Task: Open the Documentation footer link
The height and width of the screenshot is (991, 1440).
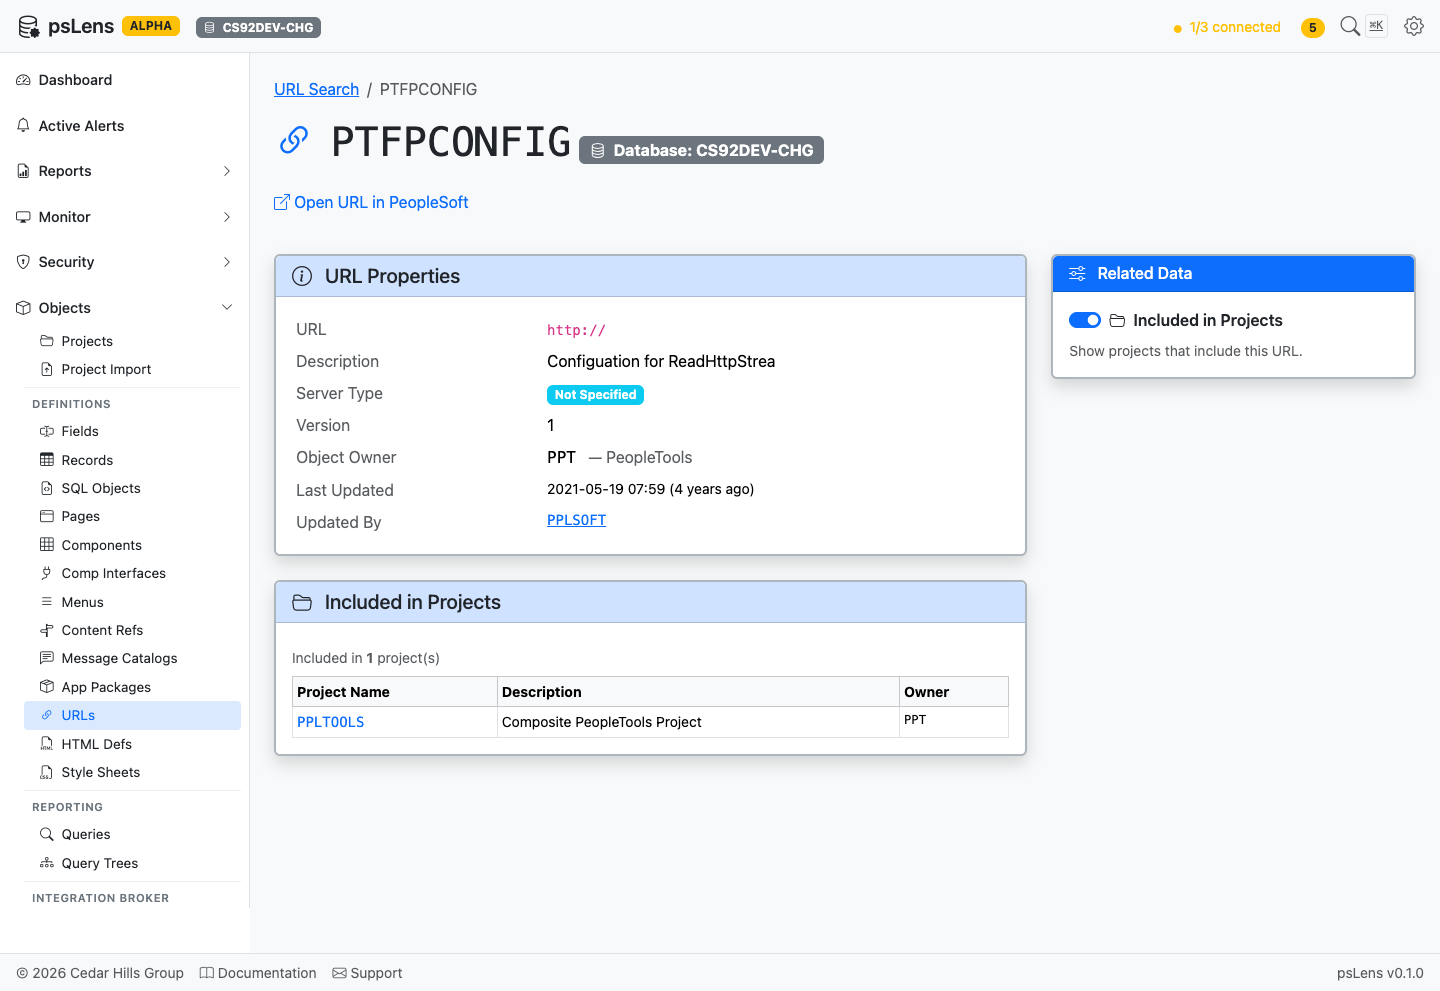Action: (258, 973)
